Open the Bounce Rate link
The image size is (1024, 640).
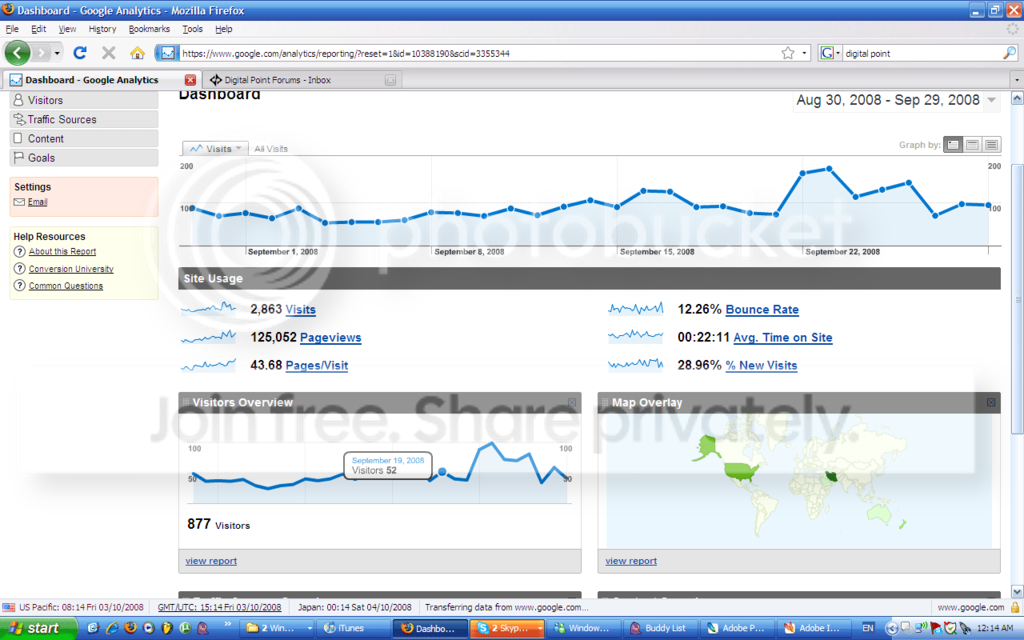[x=762, y=310]
